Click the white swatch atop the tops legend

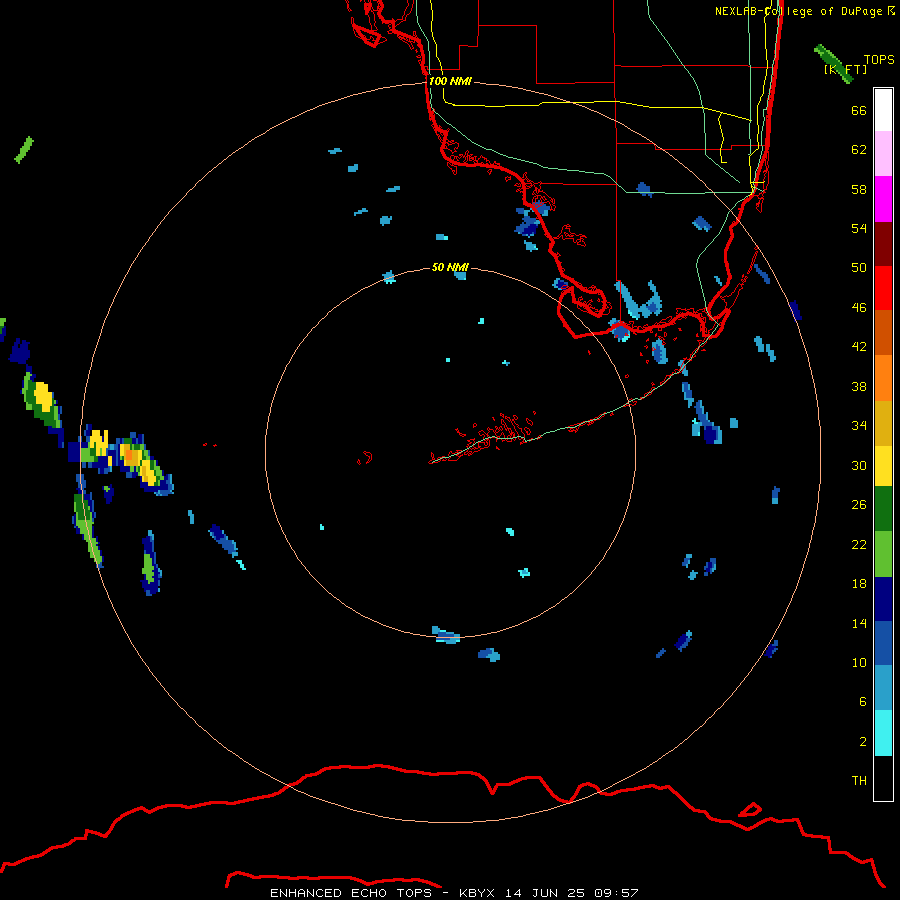tap(883, 110)
